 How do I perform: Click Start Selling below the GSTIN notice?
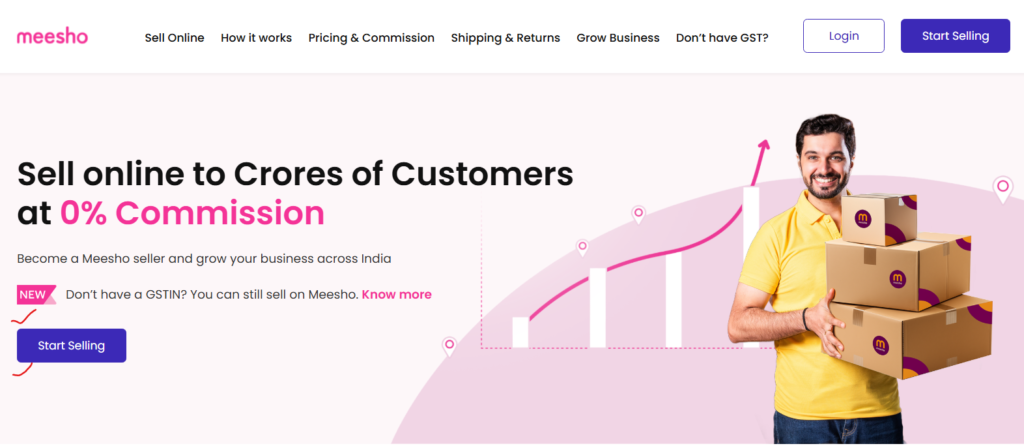[71, 345]
